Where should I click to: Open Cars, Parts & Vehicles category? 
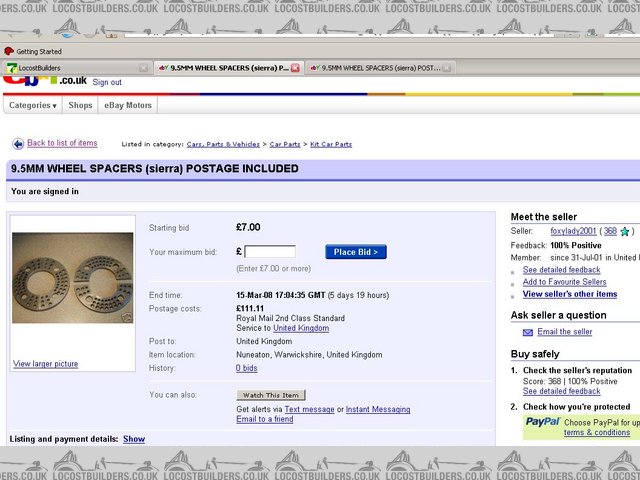pos(223,144)
